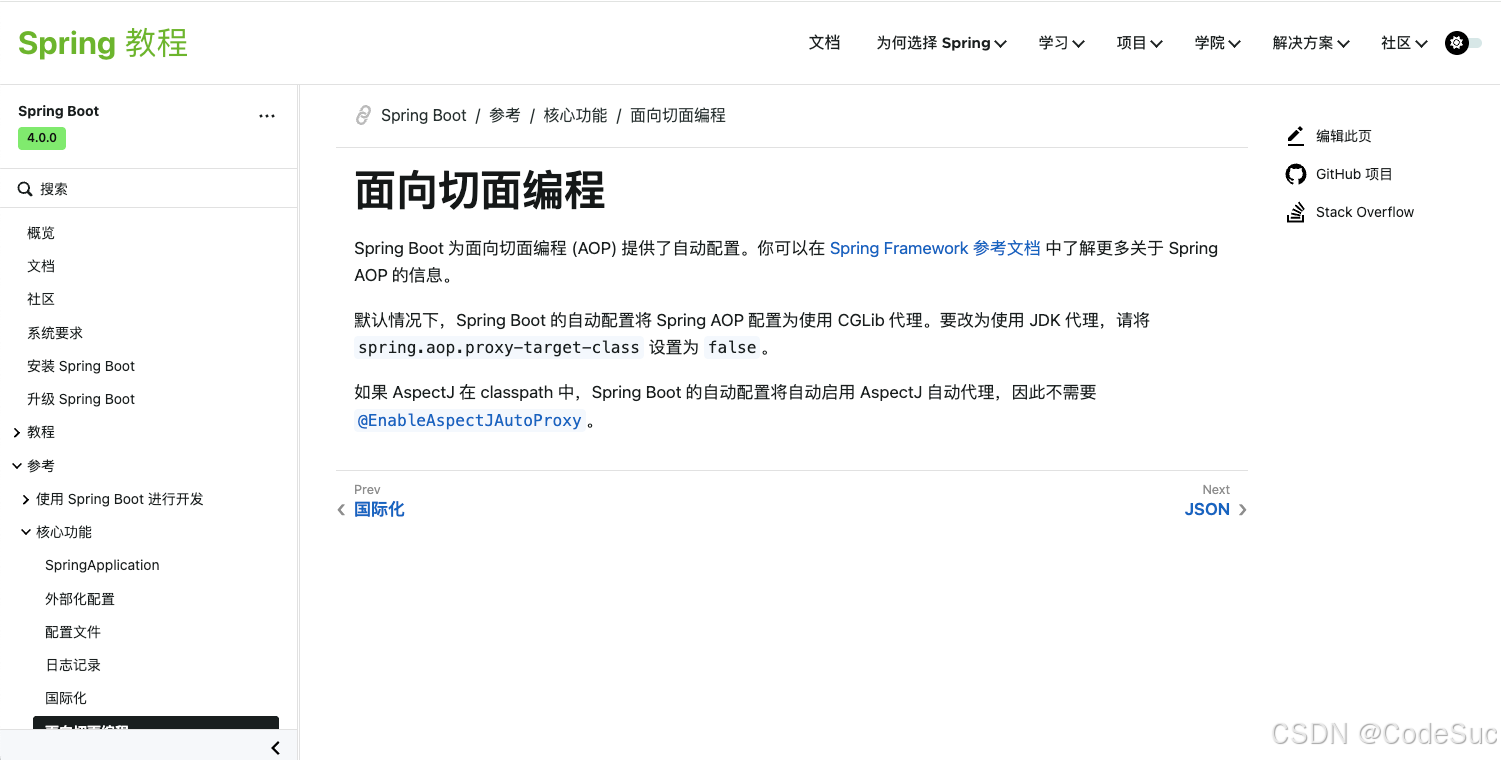Open 社区 in the sidebar list
Viewport: 1501px width, 760px height.
click(x=41, y=299)
